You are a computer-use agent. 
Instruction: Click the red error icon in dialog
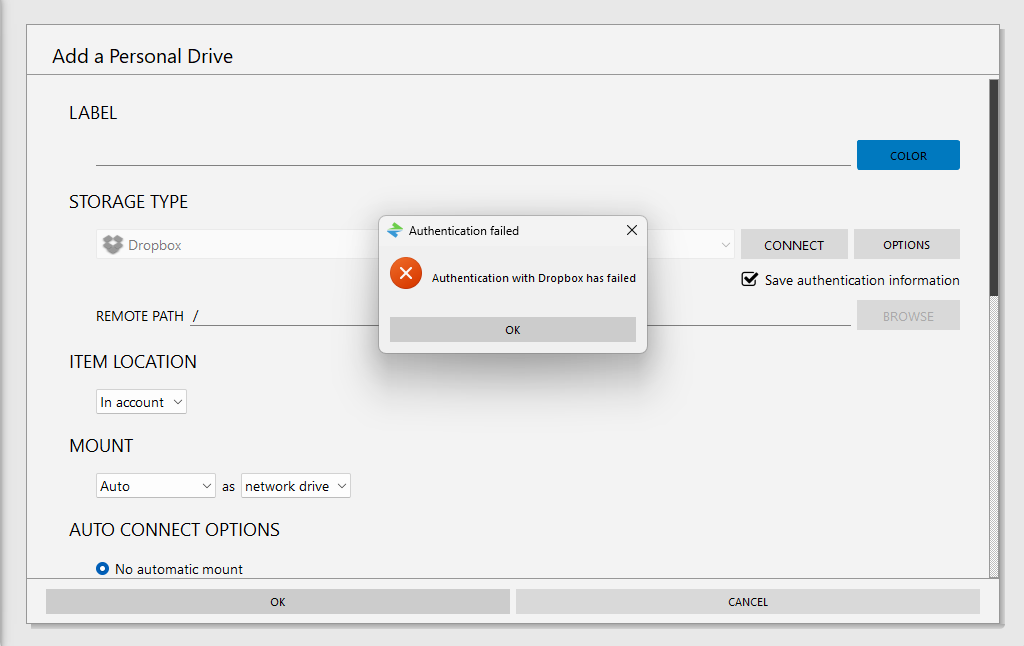(406, 273)
